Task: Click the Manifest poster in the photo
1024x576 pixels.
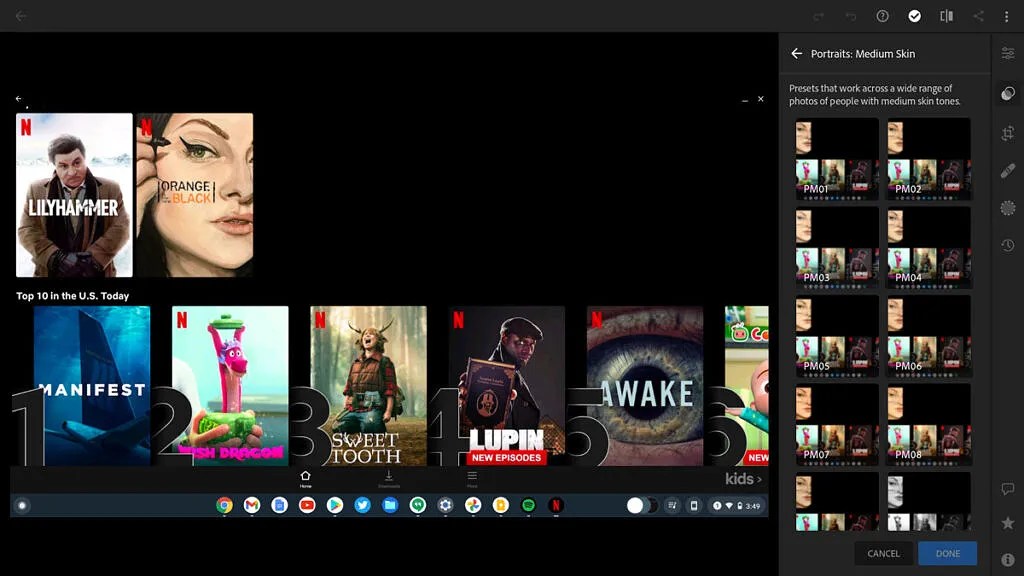Action: point(92,386)
